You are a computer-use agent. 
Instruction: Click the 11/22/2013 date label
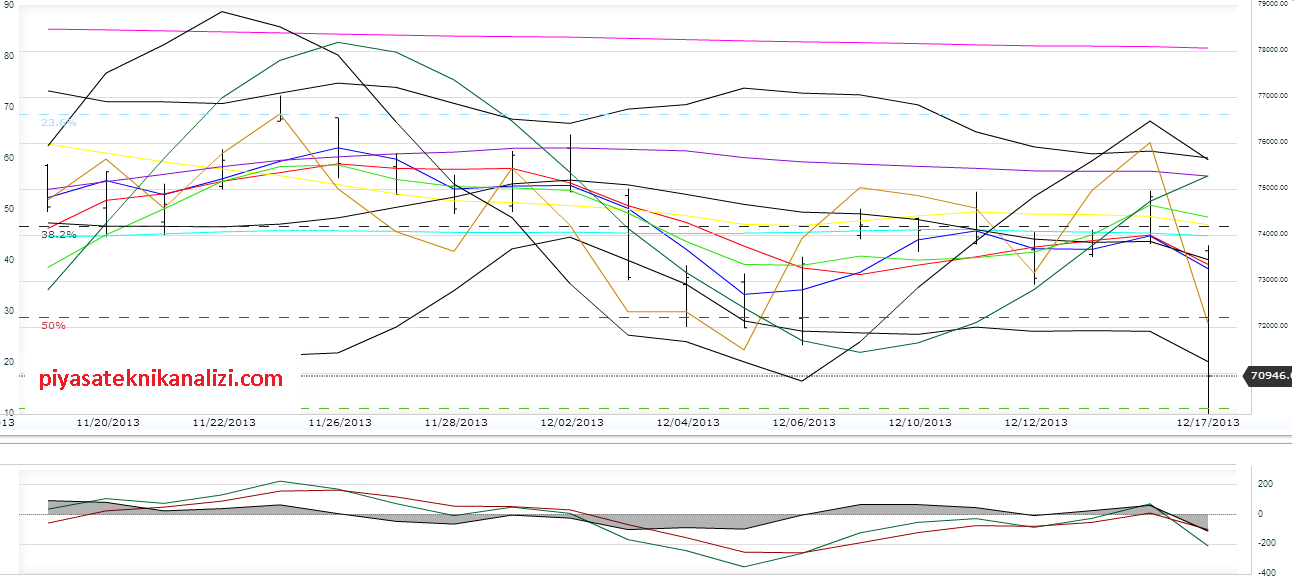point(224,423)
